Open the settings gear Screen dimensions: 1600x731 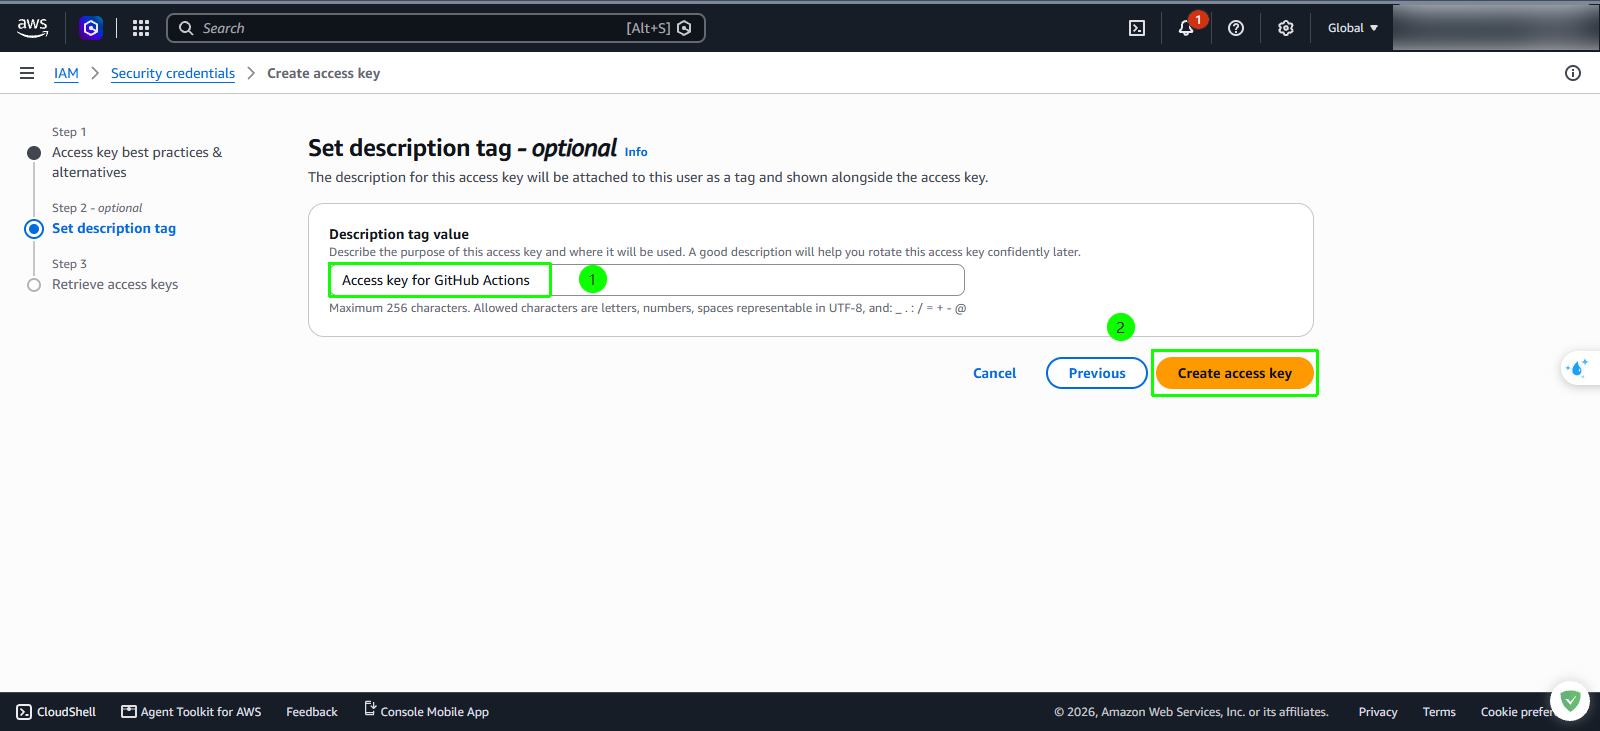(1286, 28)
